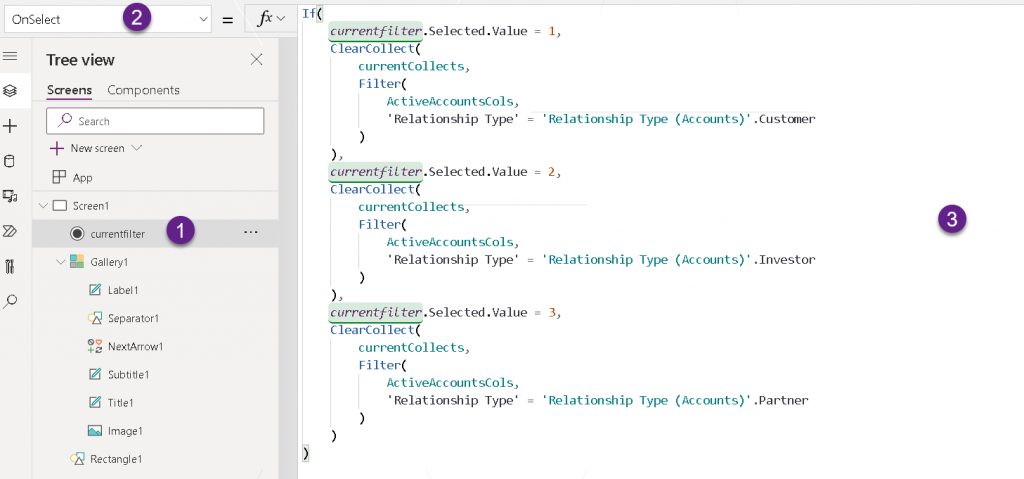Open the Insert plus icon in left rail
The height and width of the screenshot is (479, 1024).
pyautogui.click(x=10, y=126)
